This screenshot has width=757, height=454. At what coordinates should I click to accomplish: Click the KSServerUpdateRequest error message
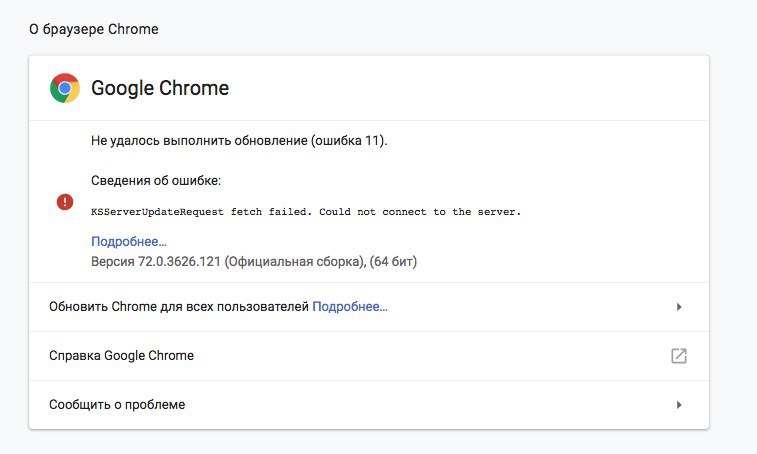(x=306, y=212)
